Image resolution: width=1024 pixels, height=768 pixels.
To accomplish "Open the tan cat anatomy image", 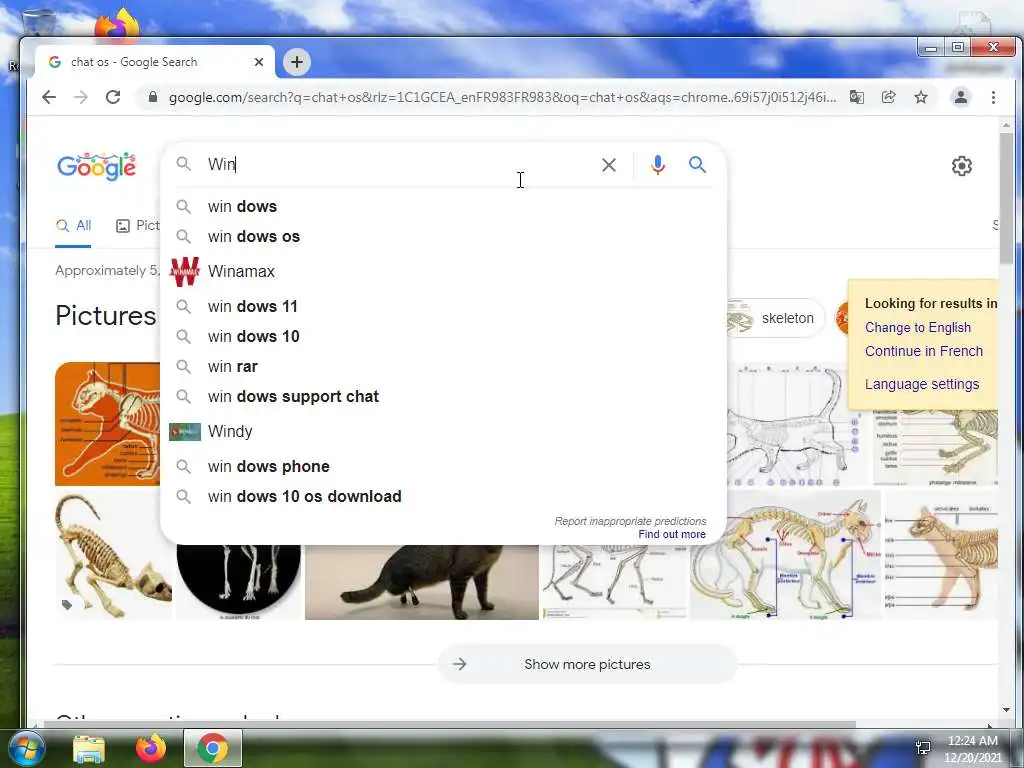I will tap(941, 555).
